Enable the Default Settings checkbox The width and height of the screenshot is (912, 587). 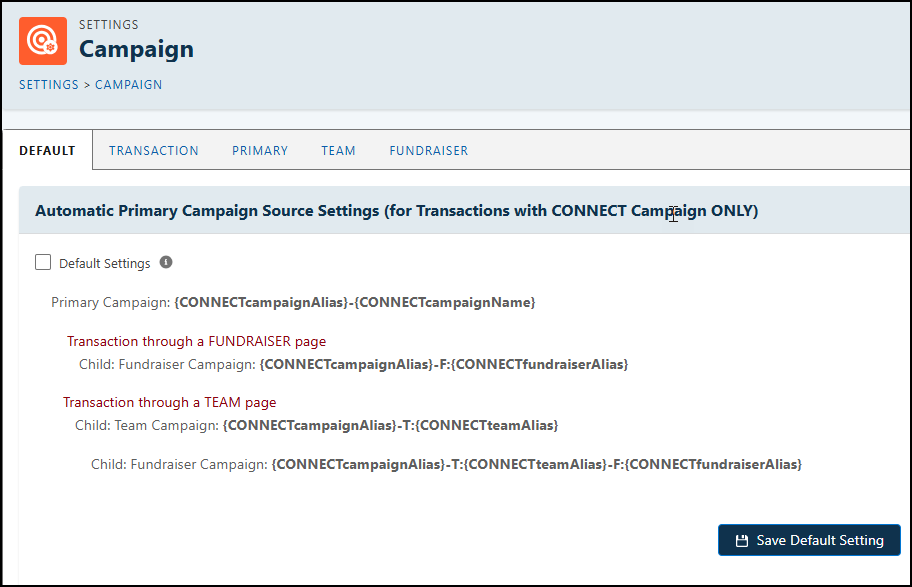click(43, 262)
